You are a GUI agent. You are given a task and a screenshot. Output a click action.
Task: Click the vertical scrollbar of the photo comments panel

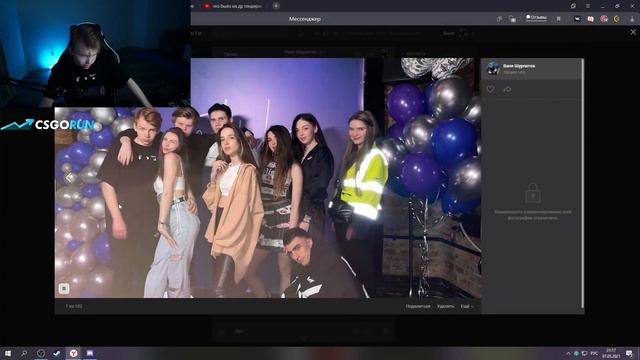coord(582,184)
